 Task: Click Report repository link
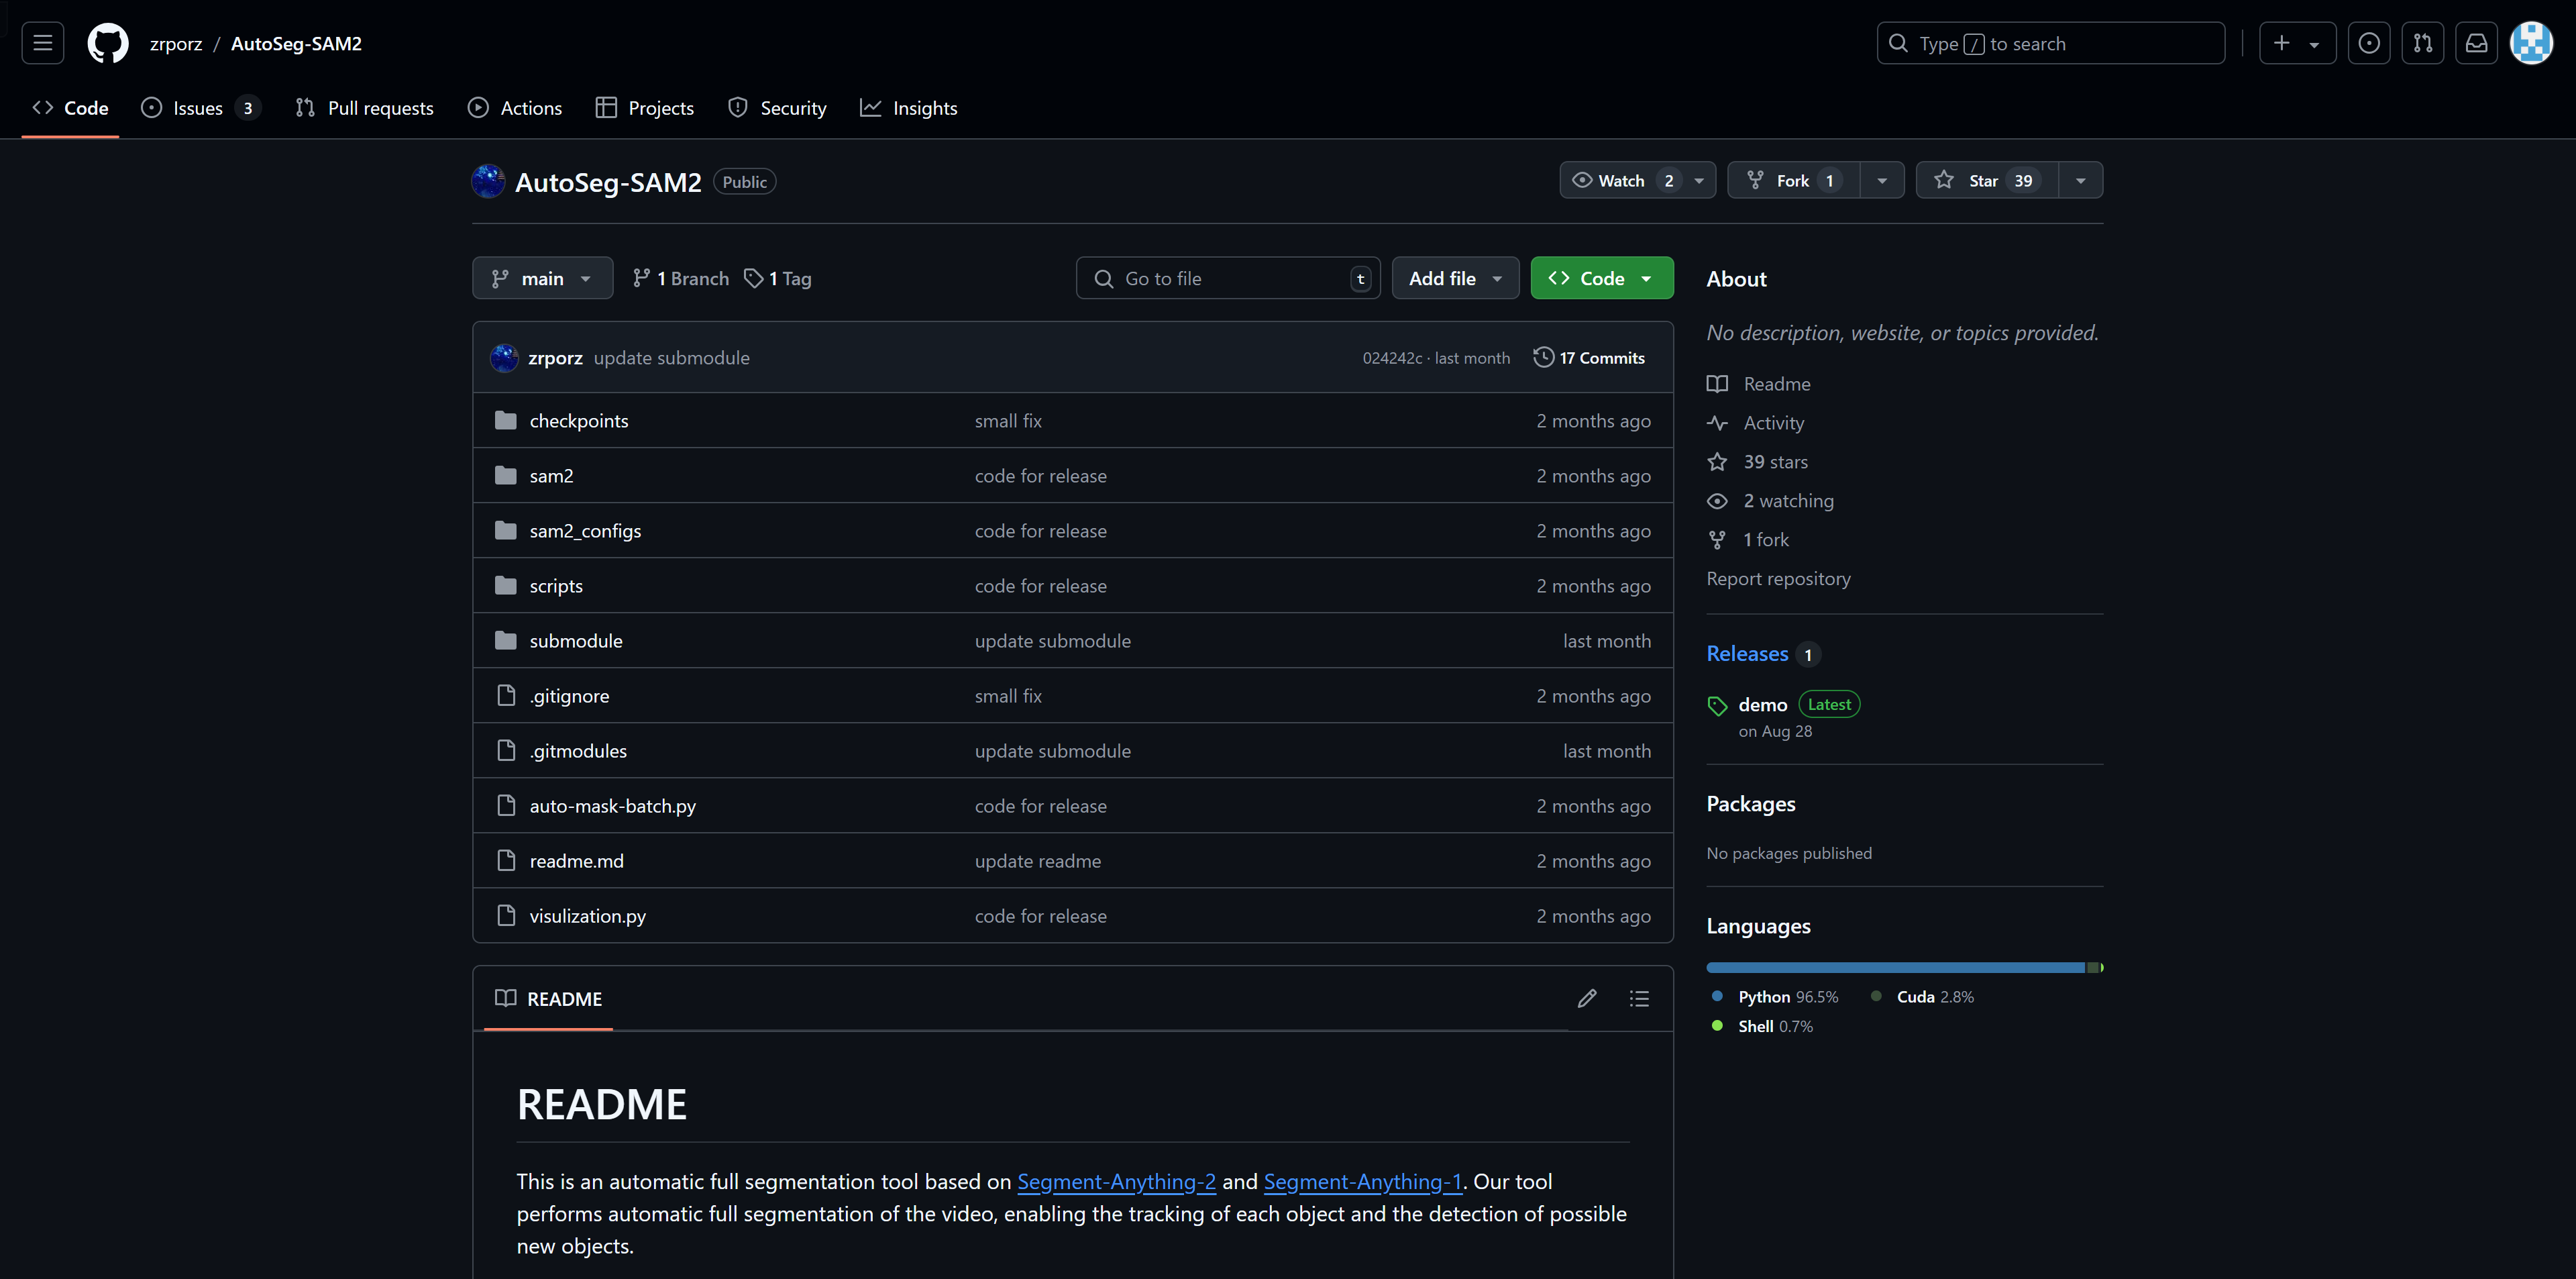click(x=1778, y=578)
